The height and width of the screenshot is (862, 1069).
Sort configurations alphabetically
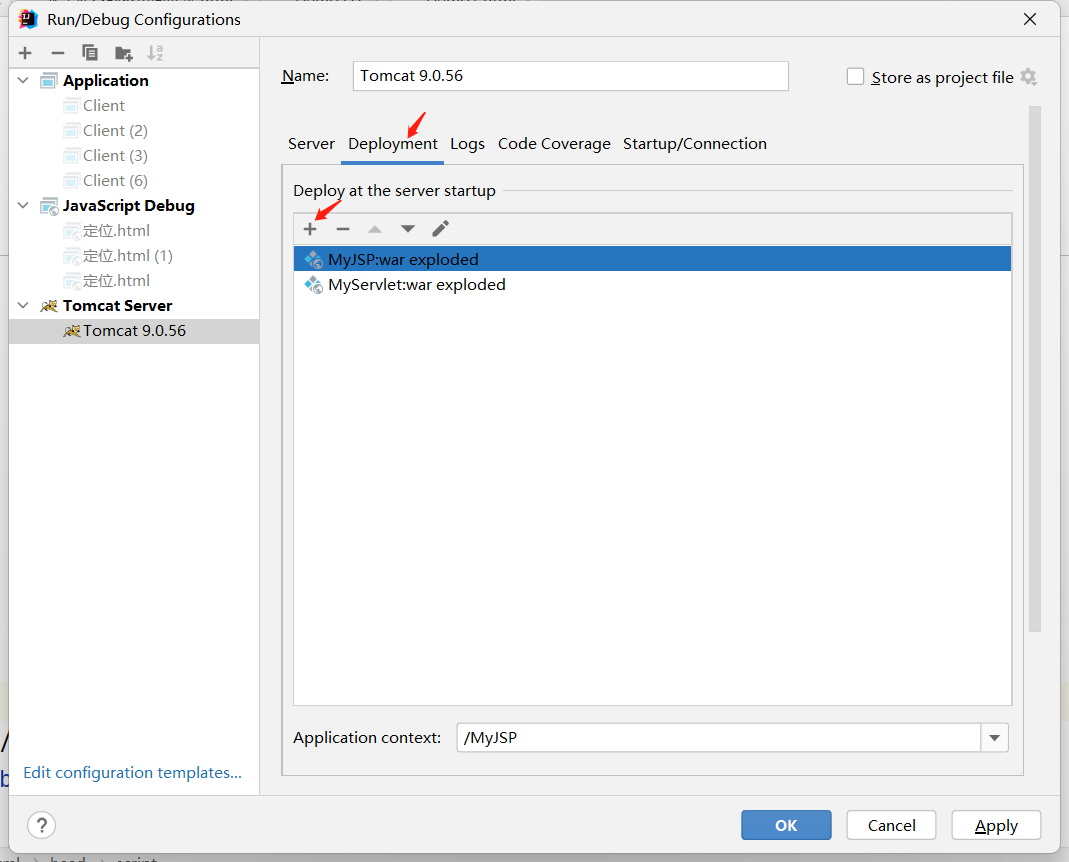tap(155, 53)
